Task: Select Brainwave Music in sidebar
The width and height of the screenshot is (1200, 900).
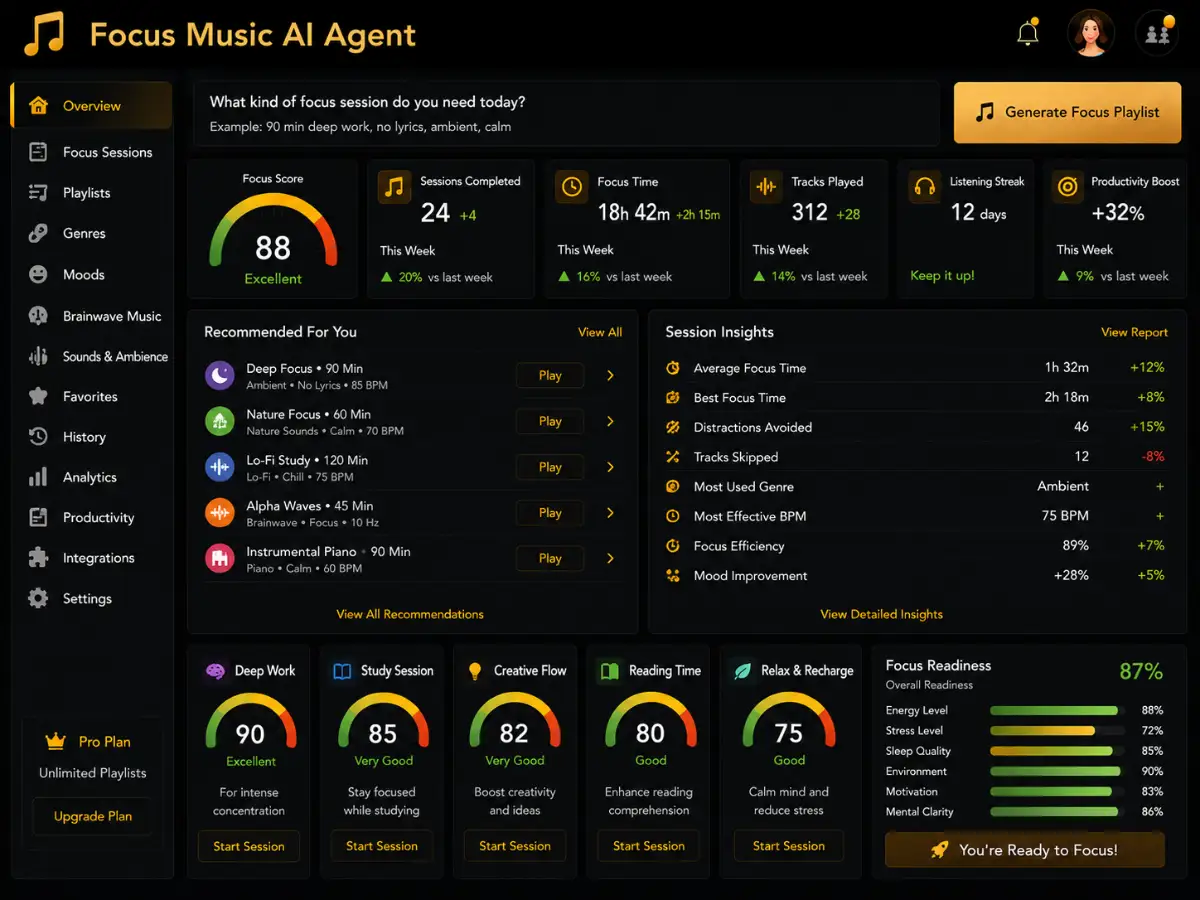Action: coord(91,316)
